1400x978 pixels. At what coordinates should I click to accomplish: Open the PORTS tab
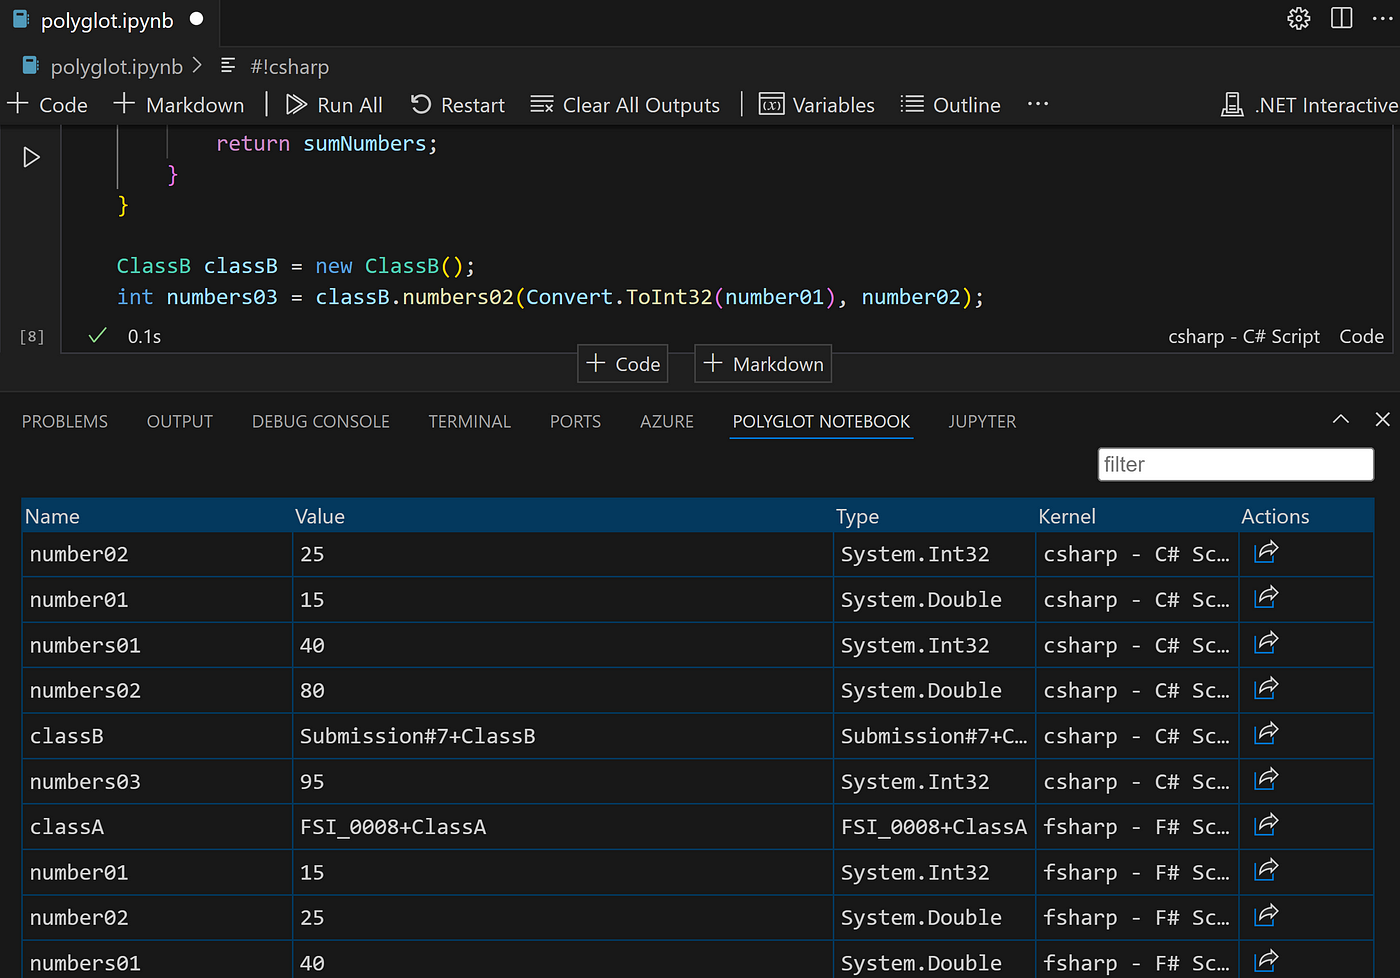576,422
